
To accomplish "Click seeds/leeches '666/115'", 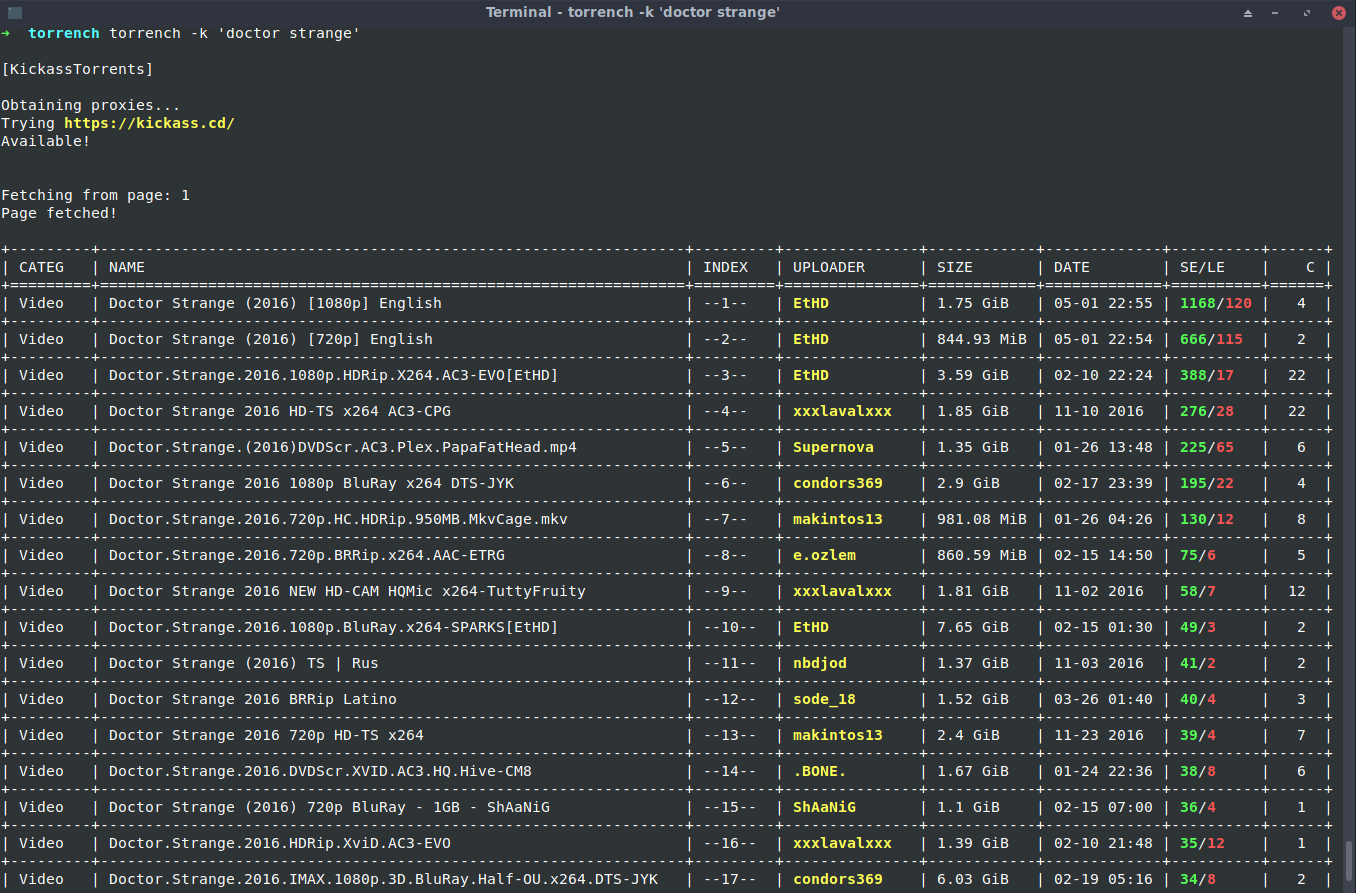I will [1211, 339].
